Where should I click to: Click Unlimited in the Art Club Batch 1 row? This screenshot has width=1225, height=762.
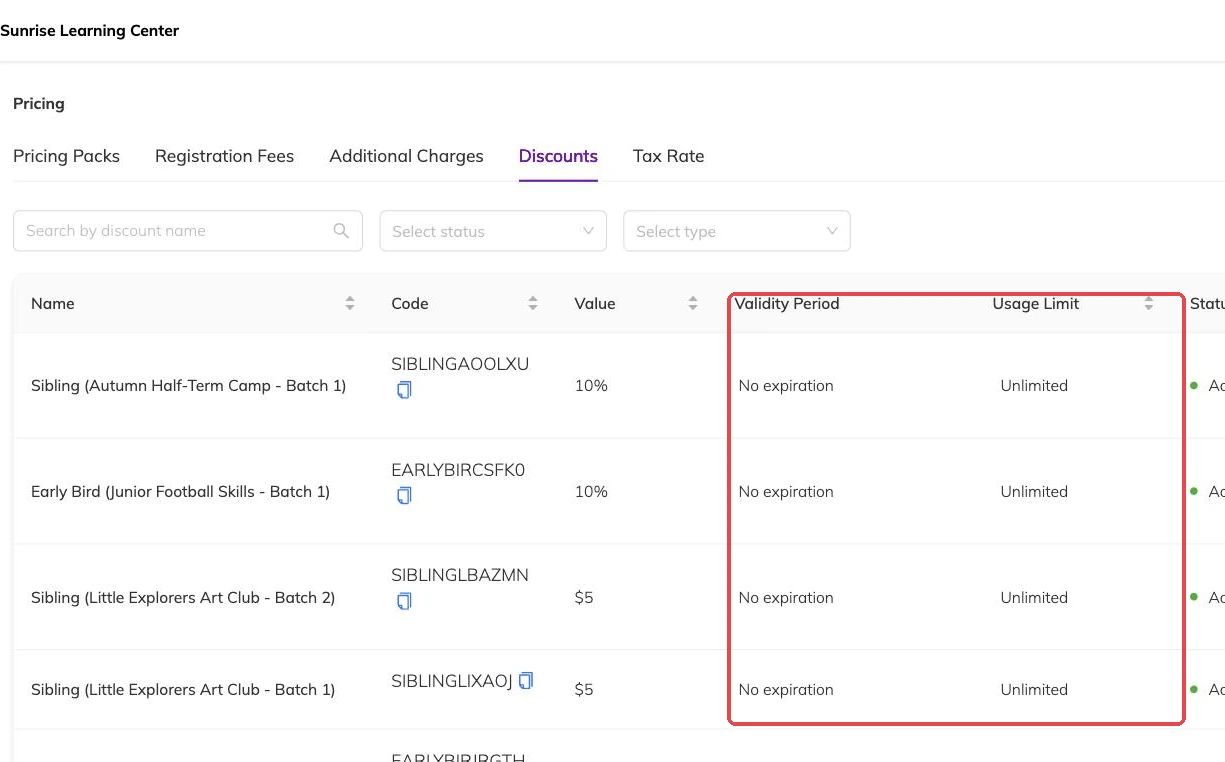[1034, 690]
